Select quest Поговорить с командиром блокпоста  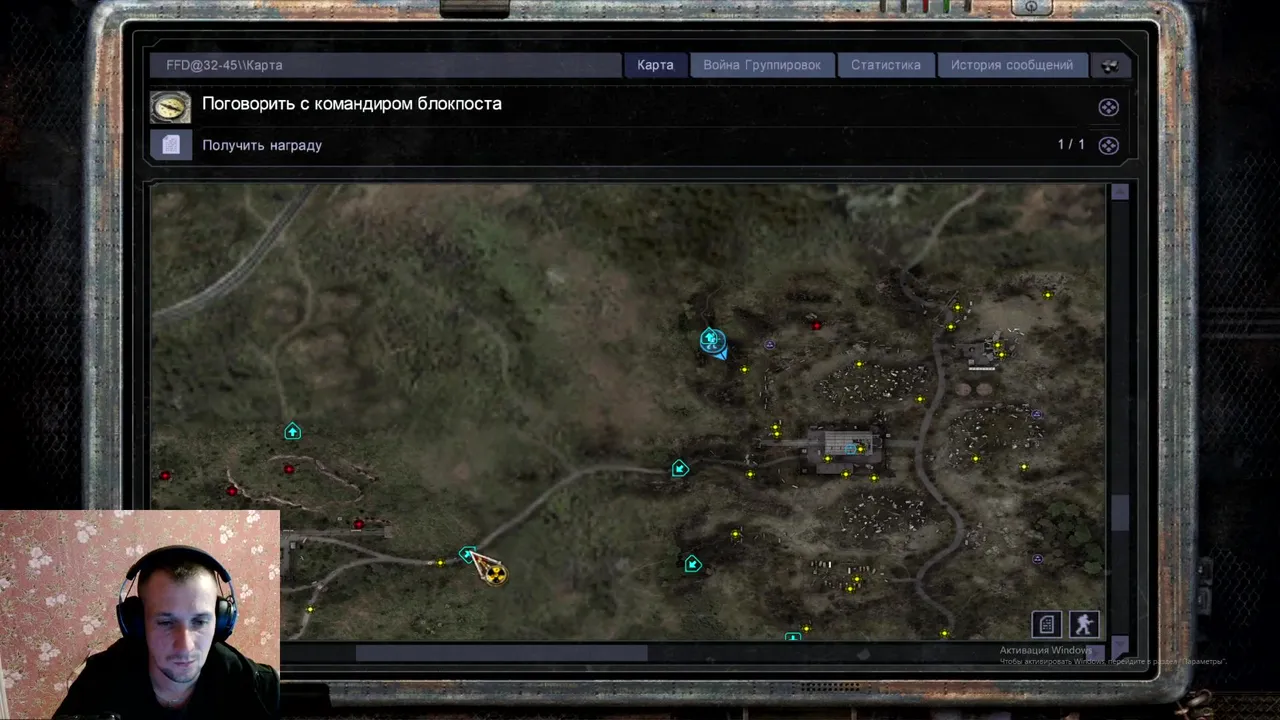[x=352, y=104]
